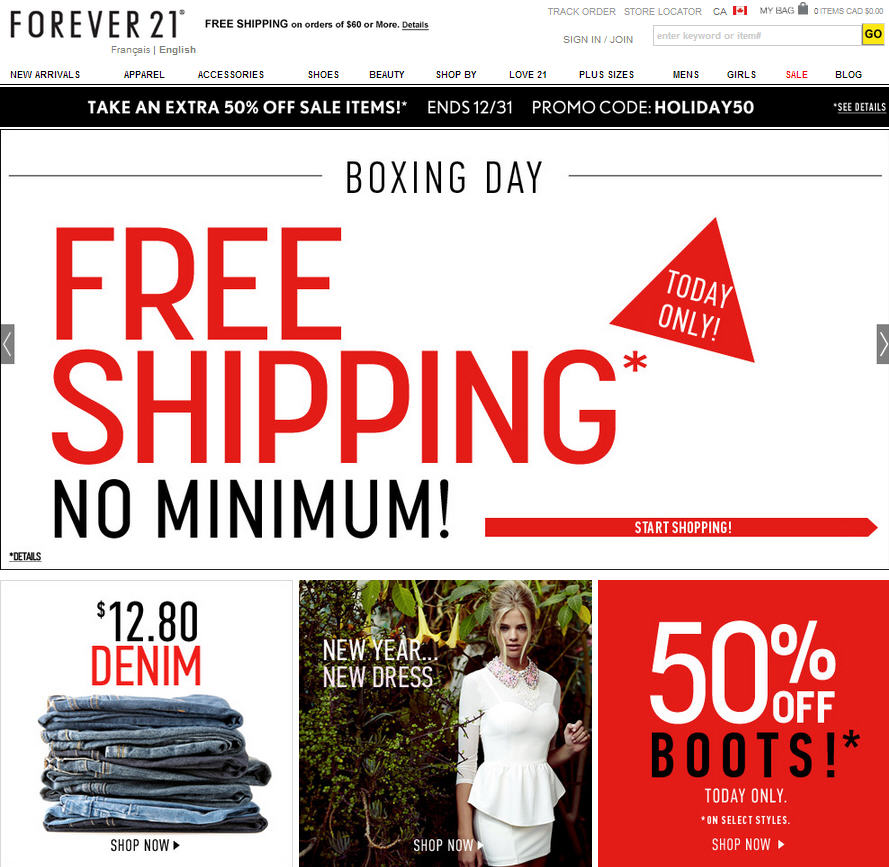Click the Canadian flag icon

tap(739, 10)
